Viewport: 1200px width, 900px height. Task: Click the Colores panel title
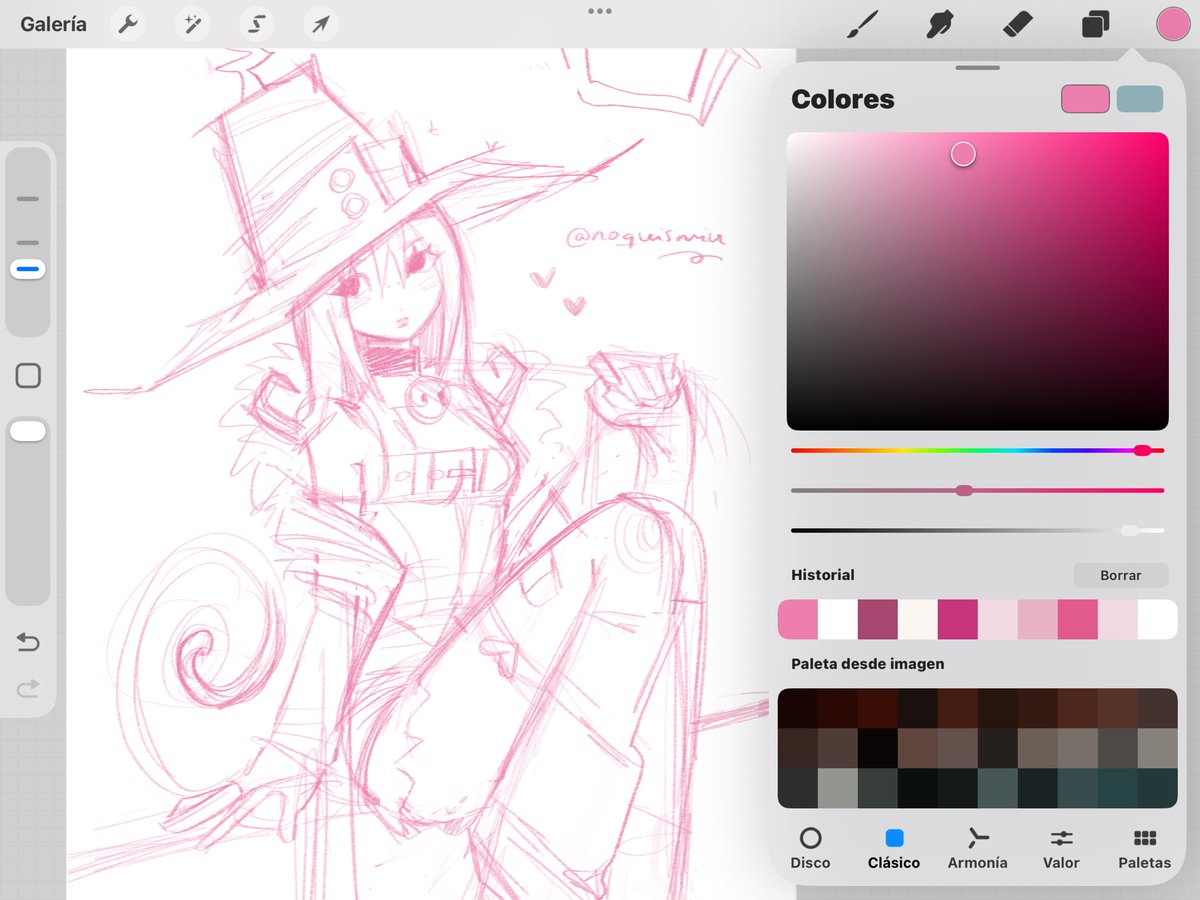point(843,99)
